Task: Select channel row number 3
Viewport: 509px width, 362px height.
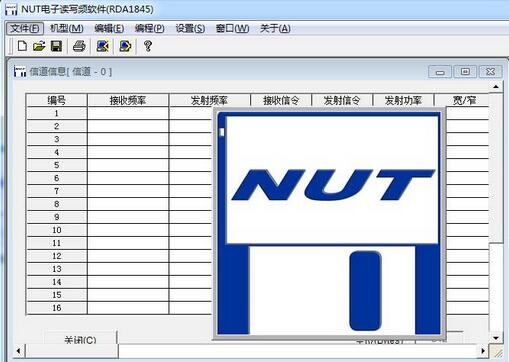Action: click(56, 139)
